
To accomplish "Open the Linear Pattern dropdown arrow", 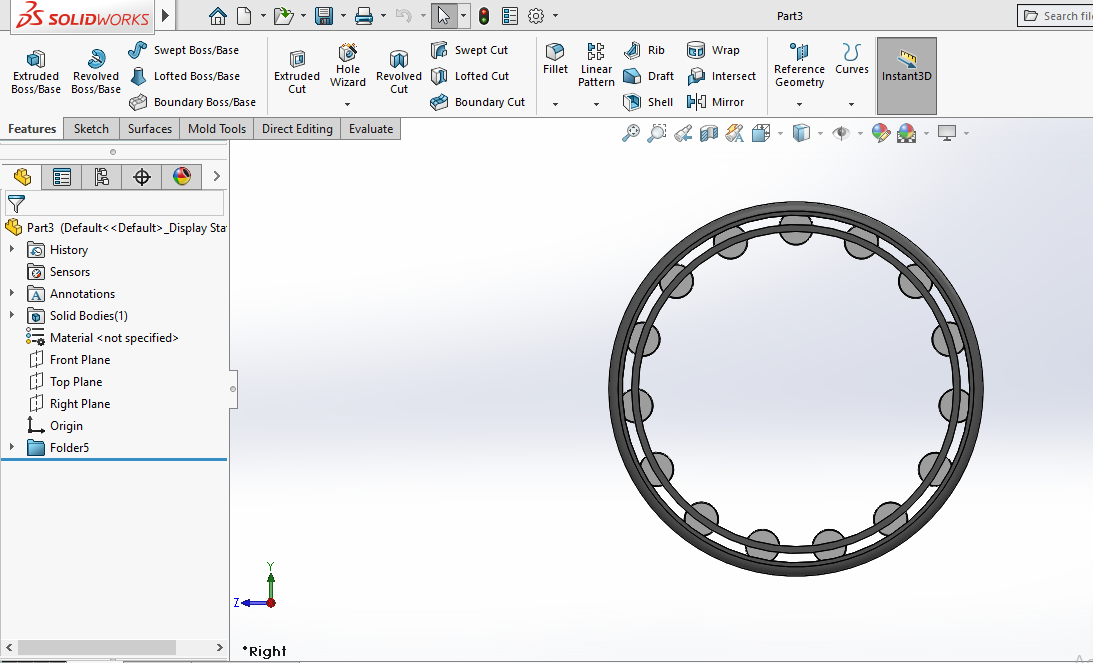I will tap(596, 104).
